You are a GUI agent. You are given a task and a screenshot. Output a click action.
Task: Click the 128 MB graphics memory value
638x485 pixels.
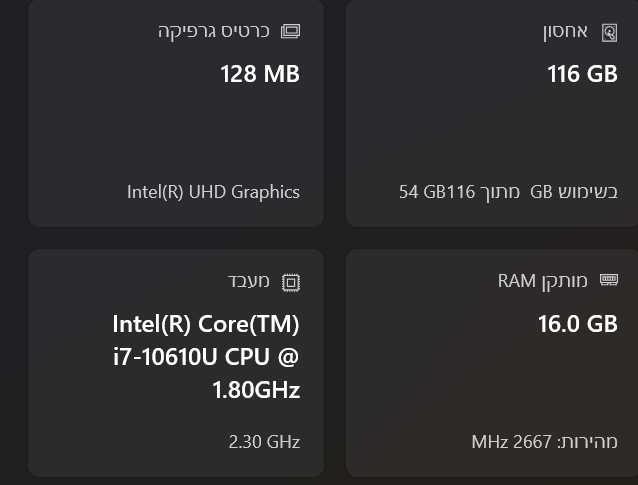260,74
